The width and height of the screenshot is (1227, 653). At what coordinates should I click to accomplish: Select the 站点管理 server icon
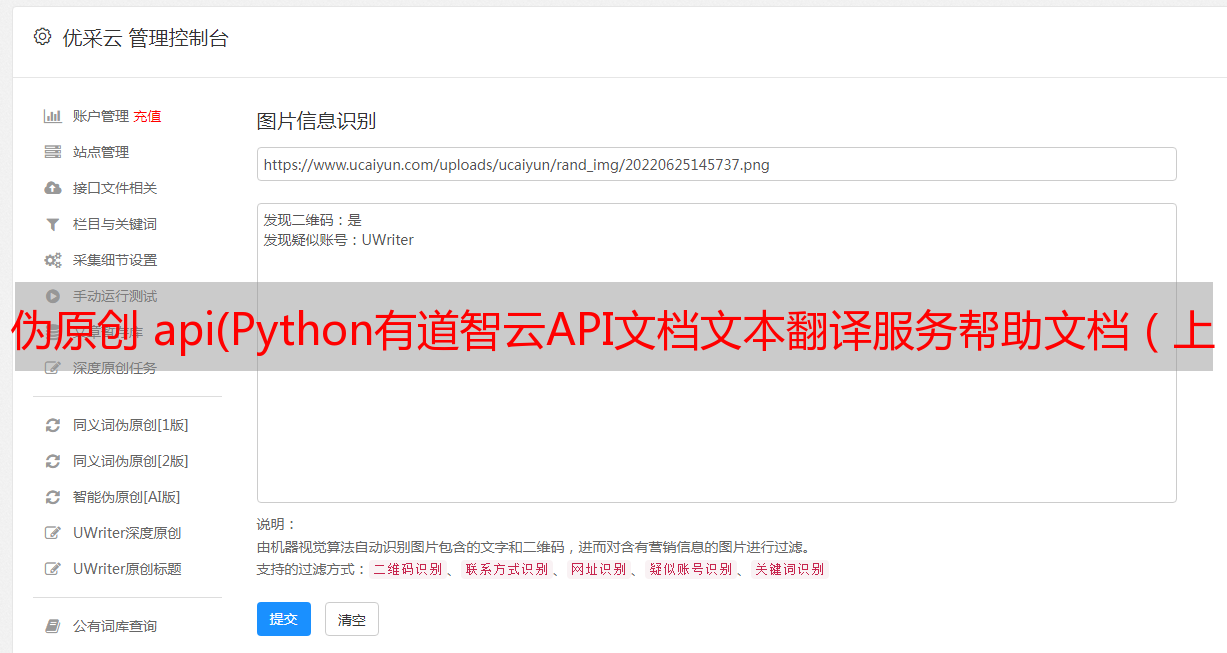tap(52, 152)
